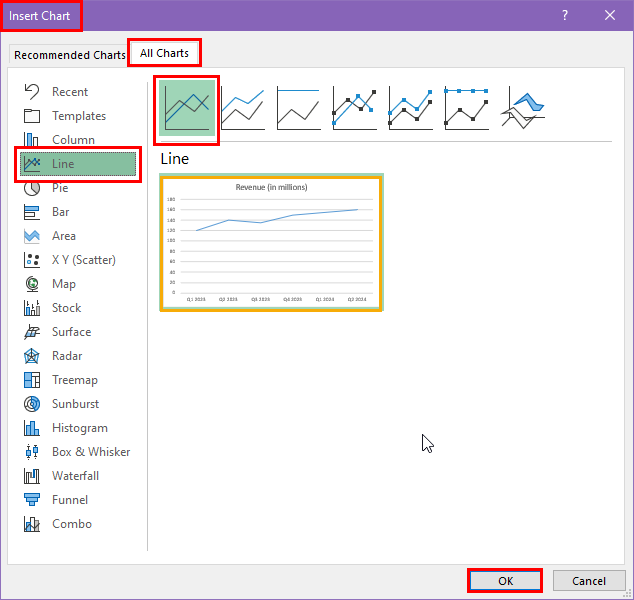Click the Box & Whisker category icon
This screenshot has height=600, width=634.
(x=32, y=452)
